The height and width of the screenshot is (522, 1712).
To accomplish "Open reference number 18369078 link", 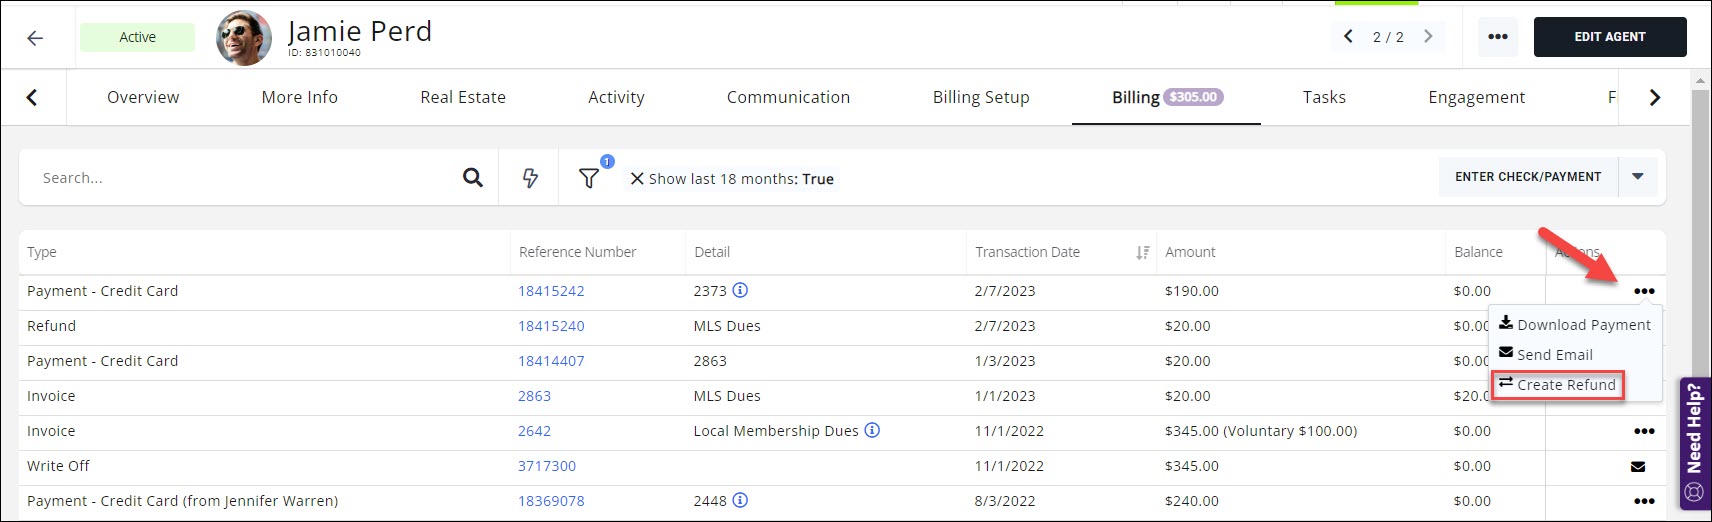I will coord(551,501).
